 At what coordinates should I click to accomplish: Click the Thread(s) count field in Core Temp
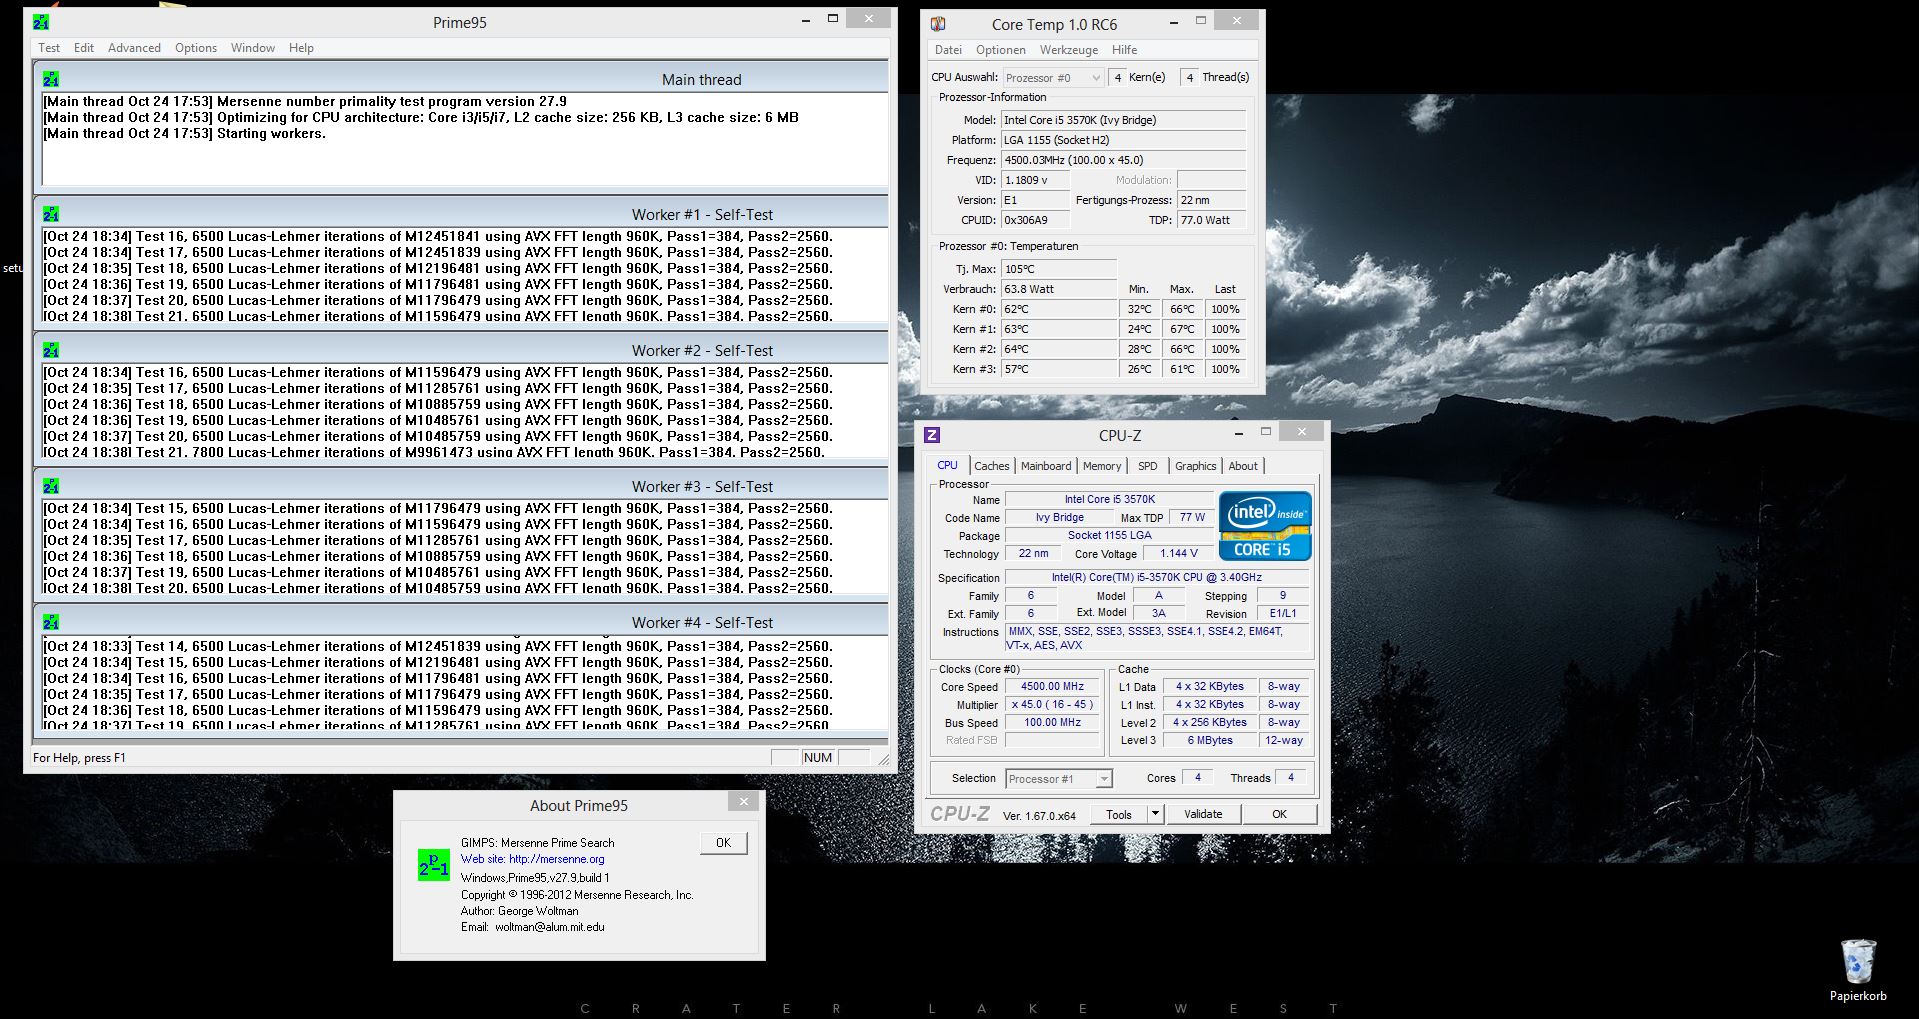pos(1189,77)
